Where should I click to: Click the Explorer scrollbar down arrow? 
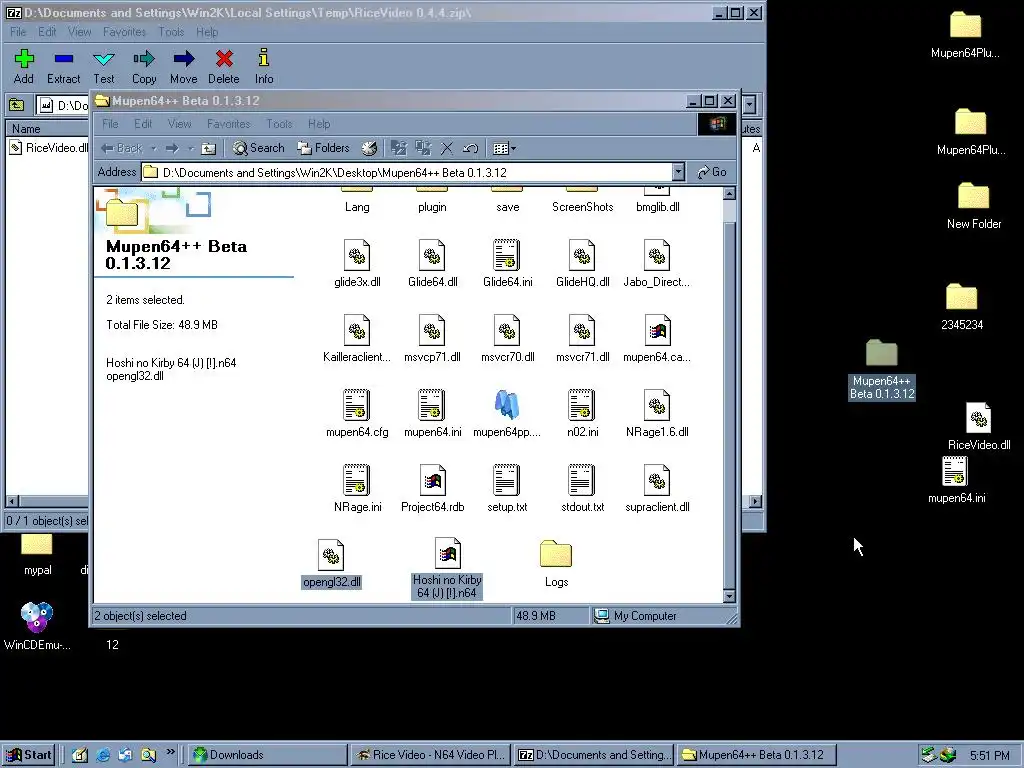tap(729, 596)
